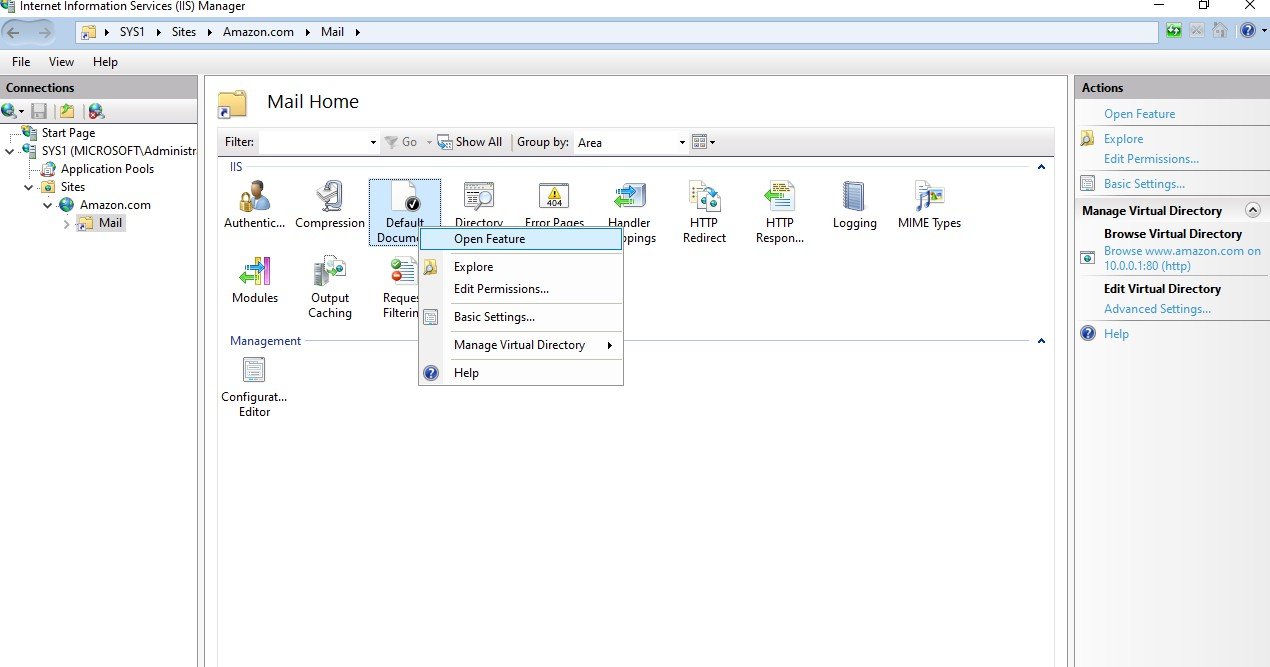This screenshot has height=667, width=1270.
Task: Choose Edit Permissions in context menu
Action: pos(521,289)
